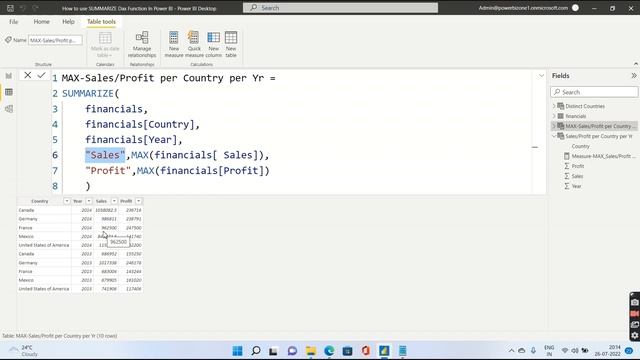The width and height of the screenshot is (640, 360).
Task: Click the redo arrow in the title bar
Action: [36, 8]
